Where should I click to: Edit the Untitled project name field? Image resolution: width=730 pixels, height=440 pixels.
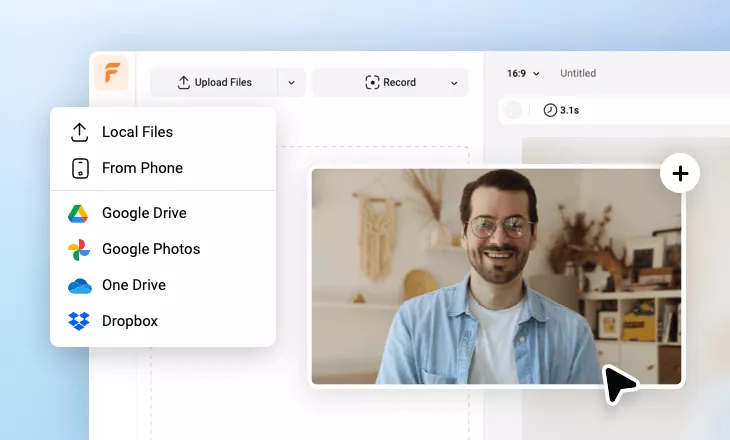coord(578,73)
